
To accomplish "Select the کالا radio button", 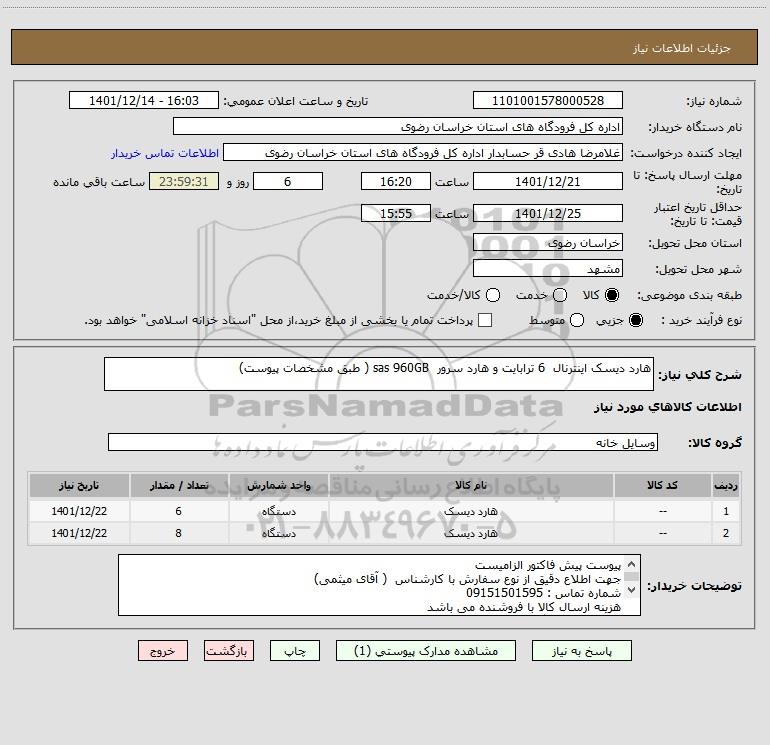I will click(x=612, y=295).
